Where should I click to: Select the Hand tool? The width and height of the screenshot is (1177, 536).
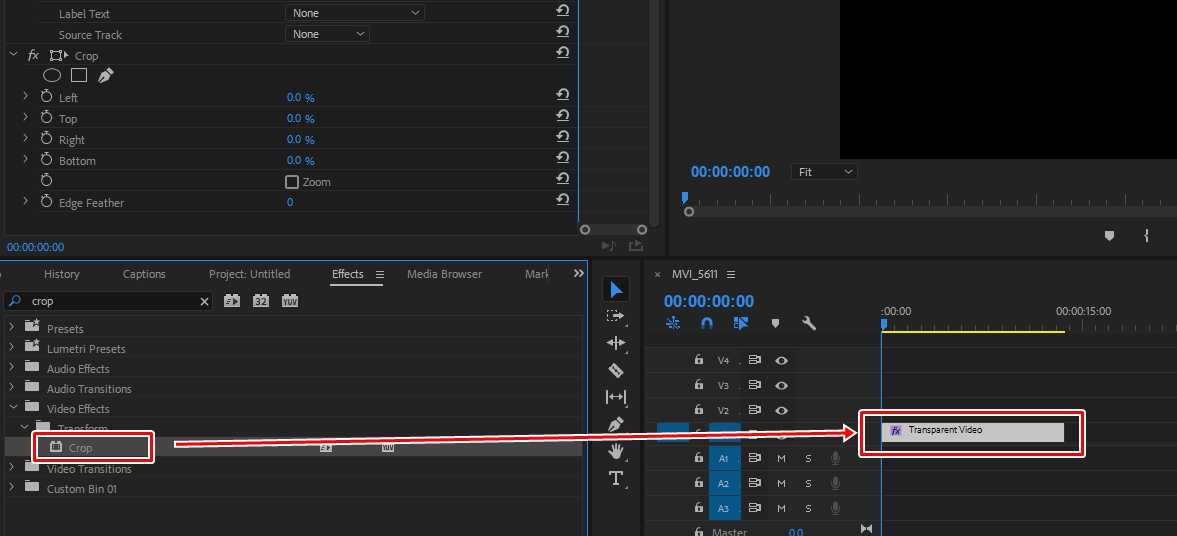coord(616,451)
